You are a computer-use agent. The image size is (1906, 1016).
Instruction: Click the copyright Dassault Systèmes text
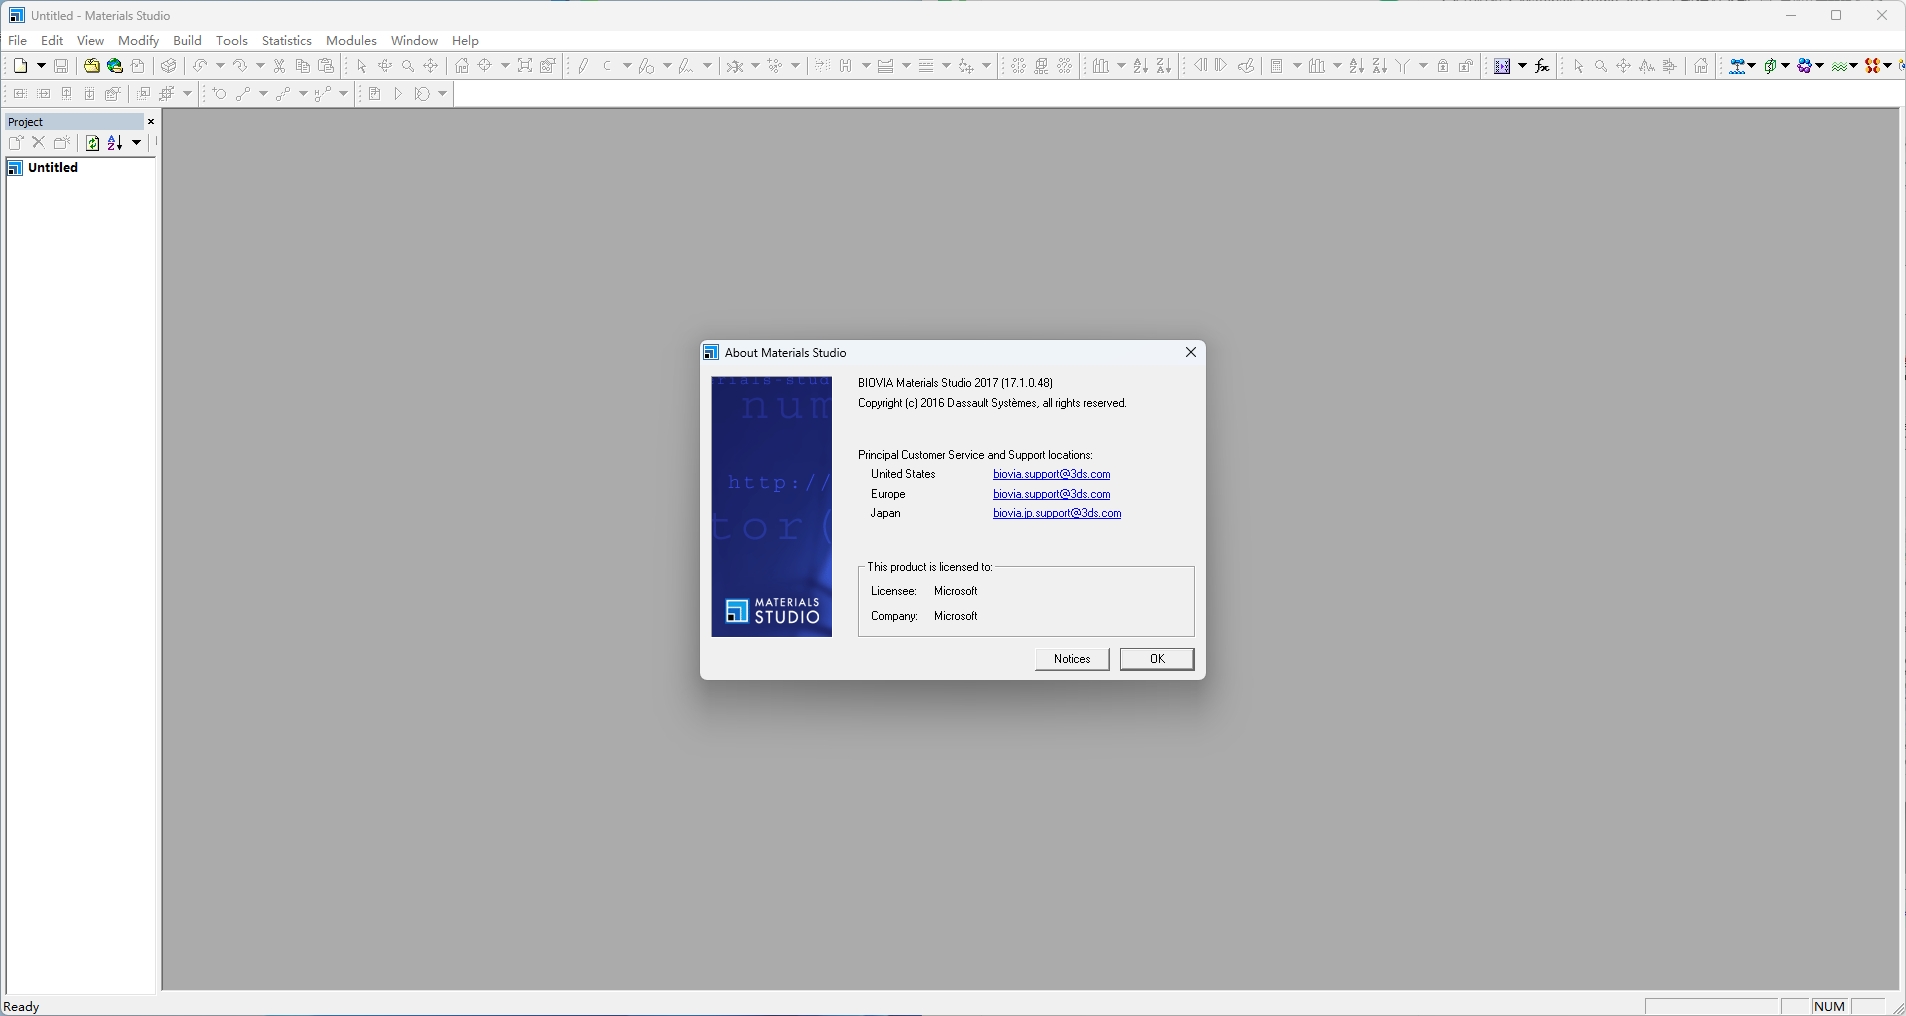(x=992, y=403)
